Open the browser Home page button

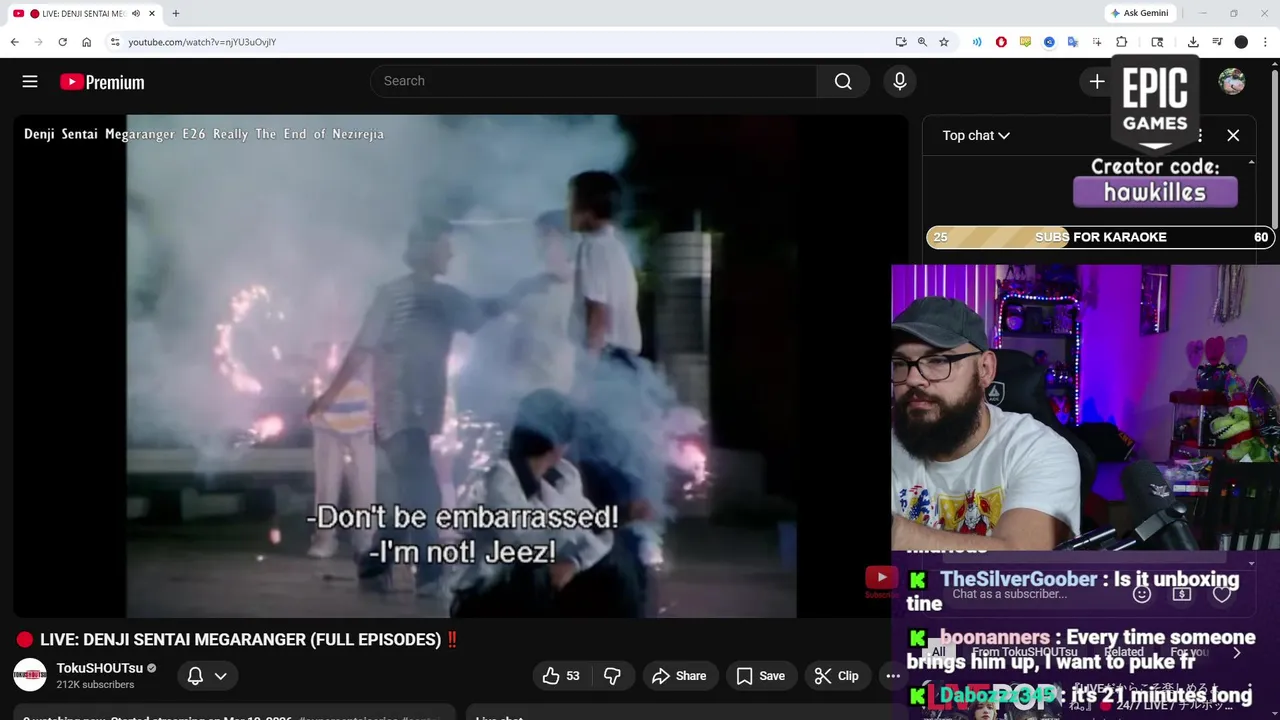(87, 42)
